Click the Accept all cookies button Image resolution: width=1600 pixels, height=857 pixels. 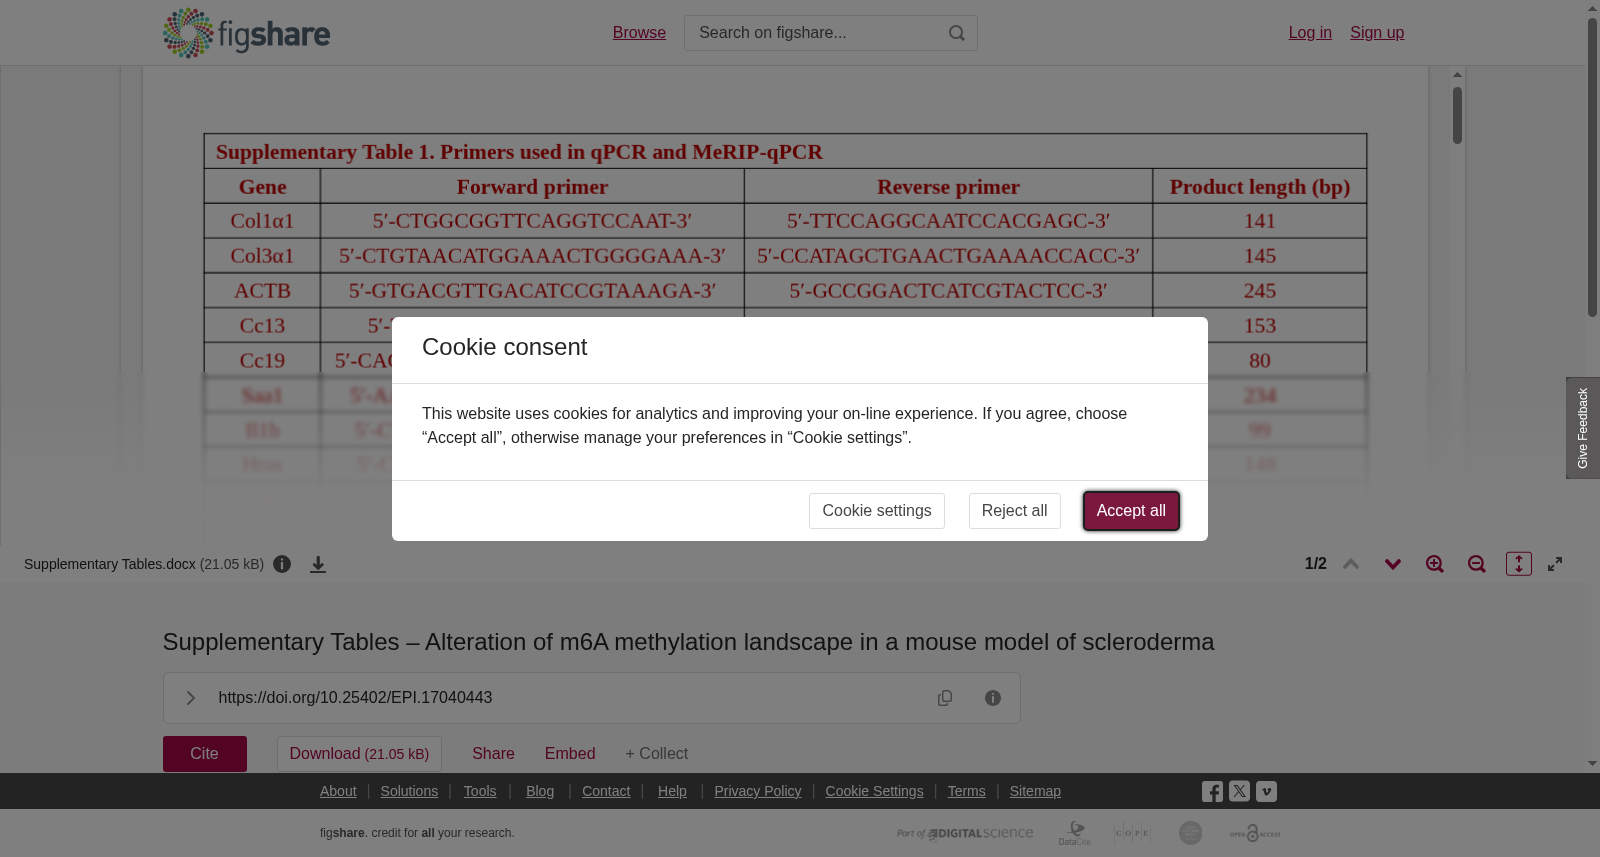(x=1131, y=511)
